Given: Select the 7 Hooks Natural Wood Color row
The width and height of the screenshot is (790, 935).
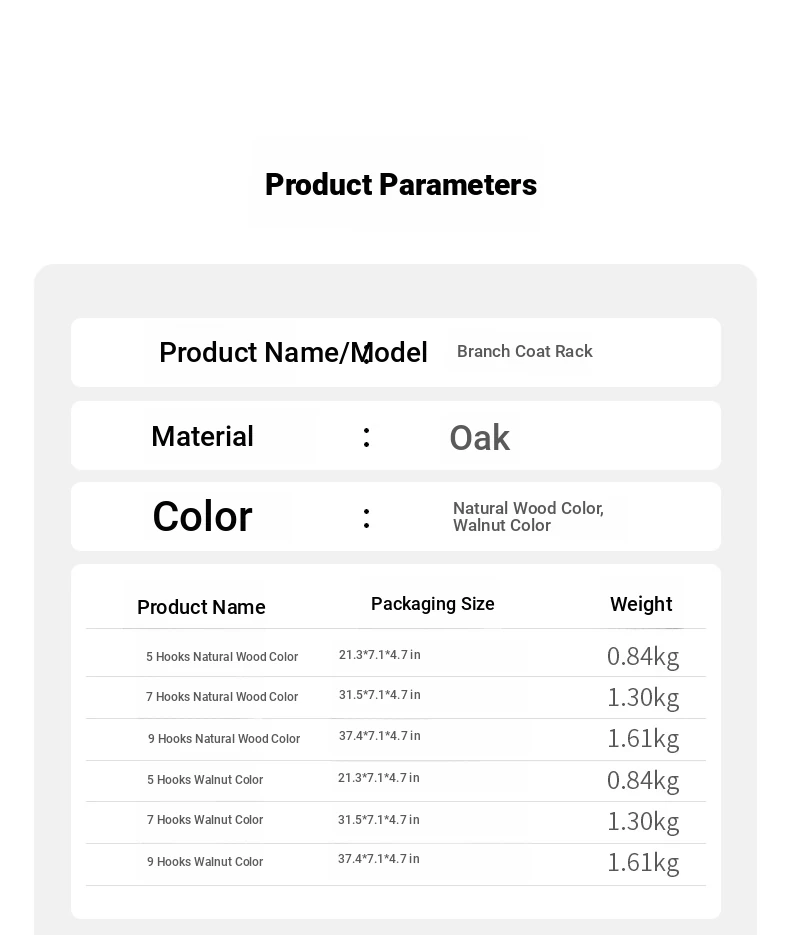Looking at the screenshot, I should pos(395,697).
